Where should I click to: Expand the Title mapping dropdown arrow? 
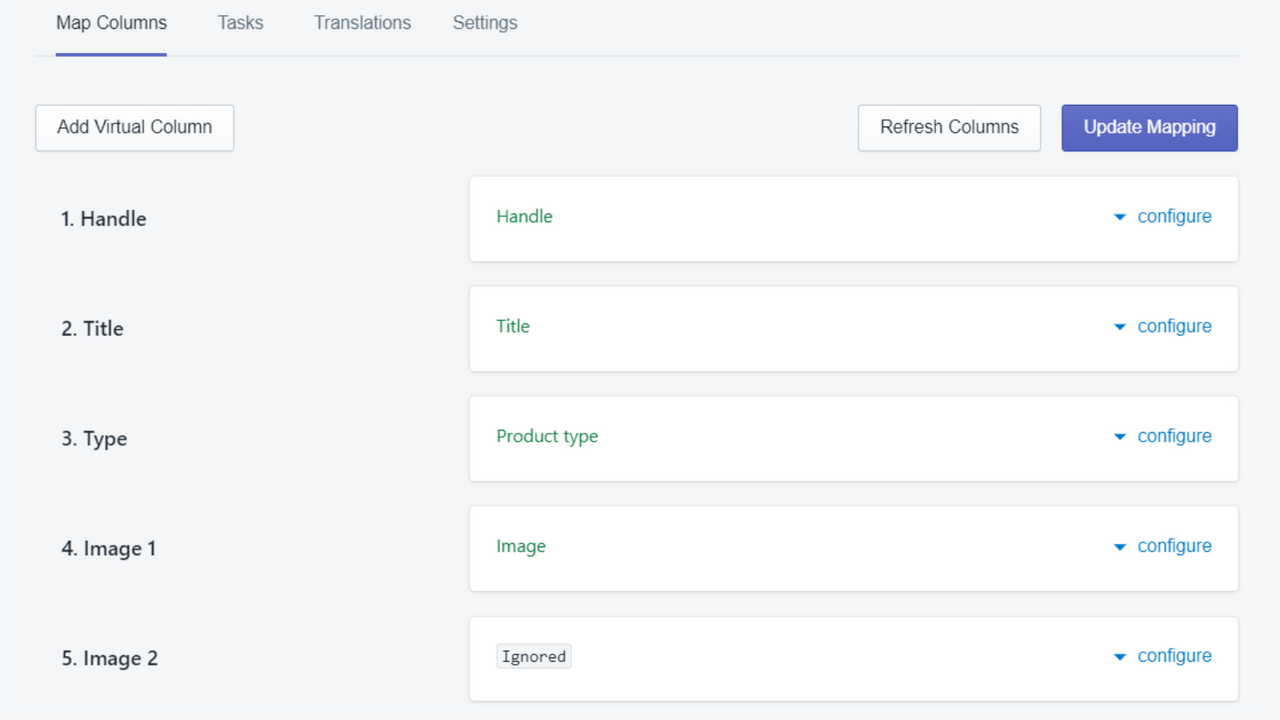pyautogui.click(x=1119, y=326)
